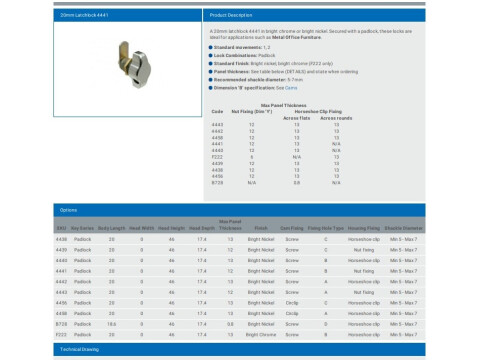The width and height of the screenshot is (480, 360).
Task: Sort by the SKU column header
Action: click(61, 228)
